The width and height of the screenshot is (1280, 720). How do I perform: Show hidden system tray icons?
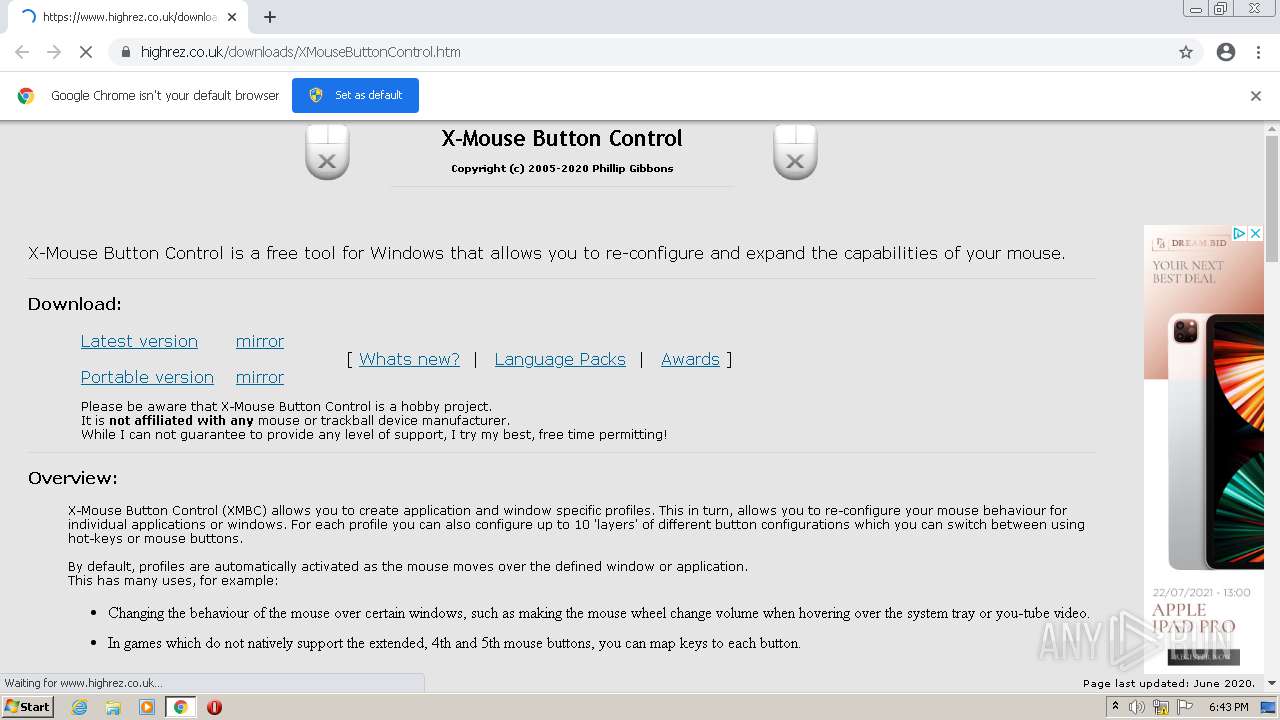coord(1115,707)
